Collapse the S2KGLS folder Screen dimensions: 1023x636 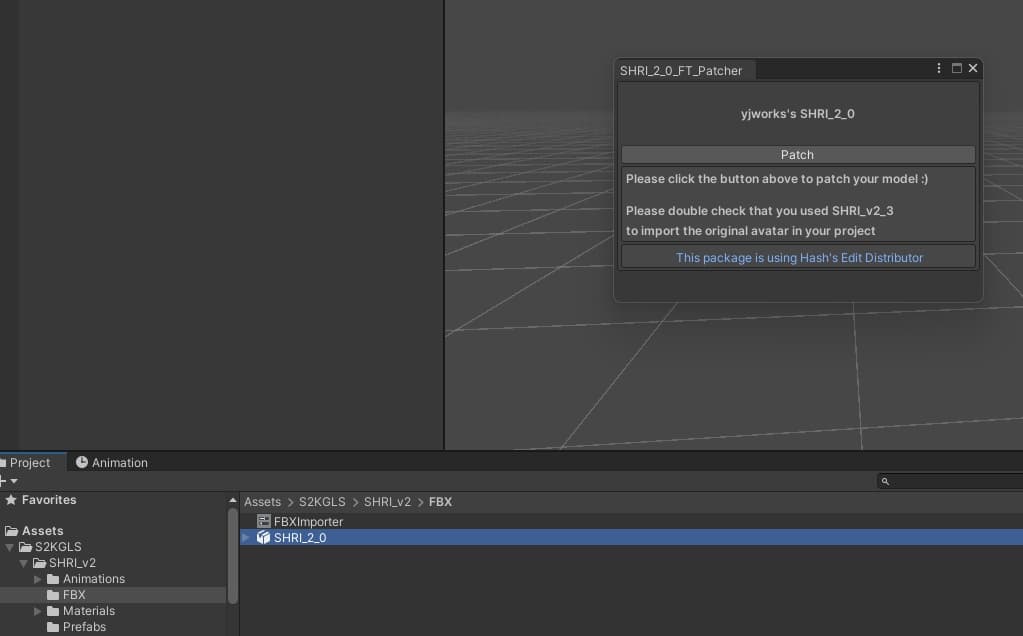pos(10,547)
